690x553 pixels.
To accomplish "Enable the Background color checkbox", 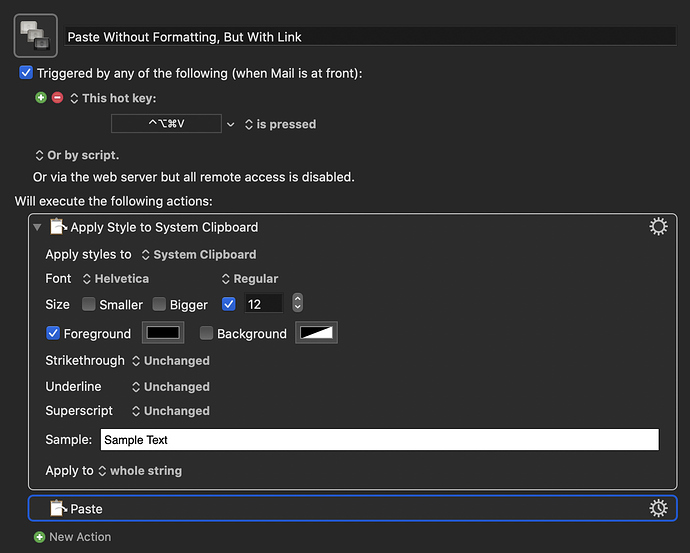I will tap(206, 333).
